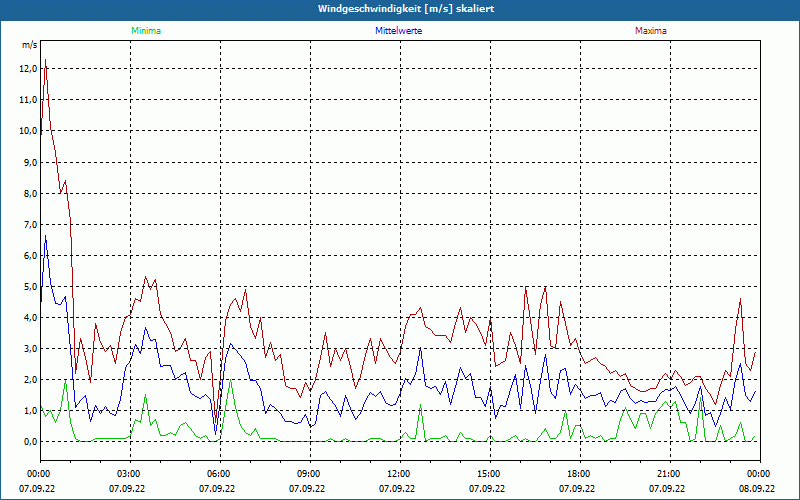Pick the 03:00 time label on x-axis
This screenshot has width=800, height=500.
click(128, 473)
